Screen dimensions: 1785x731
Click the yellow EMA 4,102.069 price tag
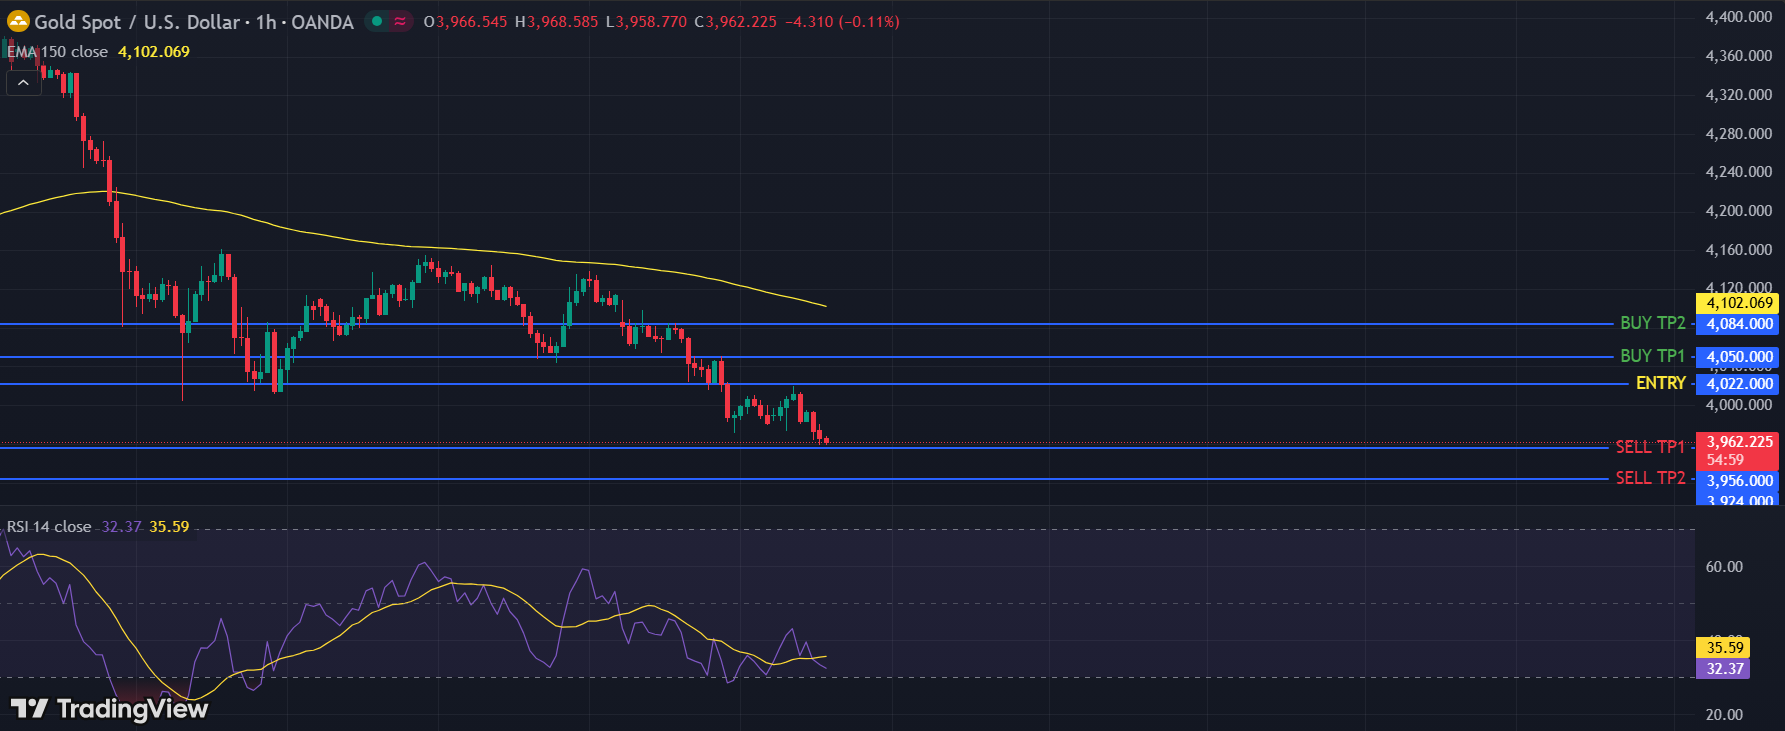pyautogui.click(x=1739, y=303)
